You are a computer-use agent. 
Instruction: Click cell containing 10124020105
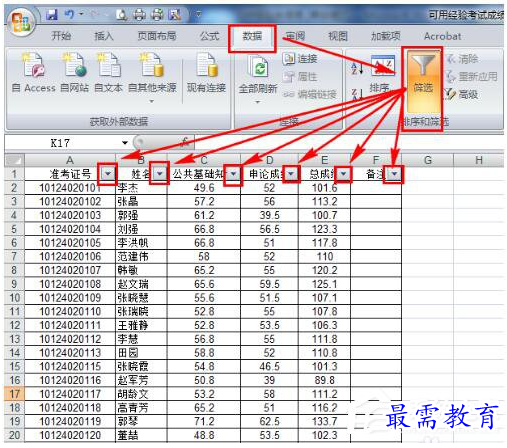[x=70, y=243]
